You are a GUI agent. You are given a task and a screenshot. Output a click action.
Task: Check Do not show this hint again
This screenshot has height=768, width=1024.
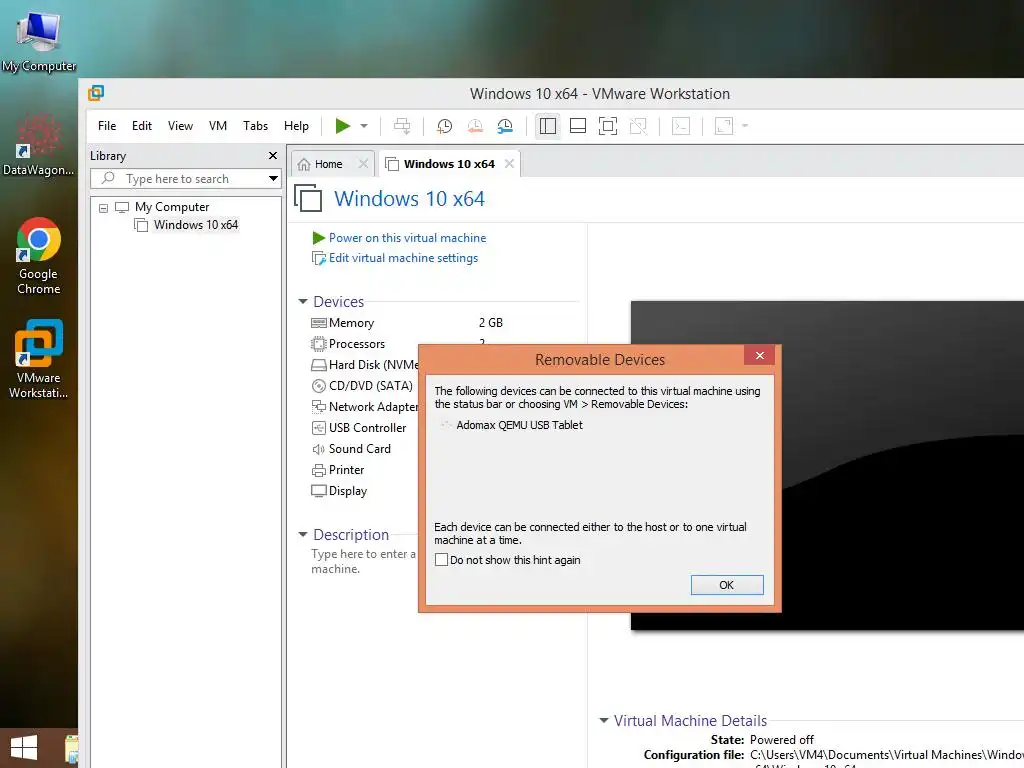click(441, 560)
